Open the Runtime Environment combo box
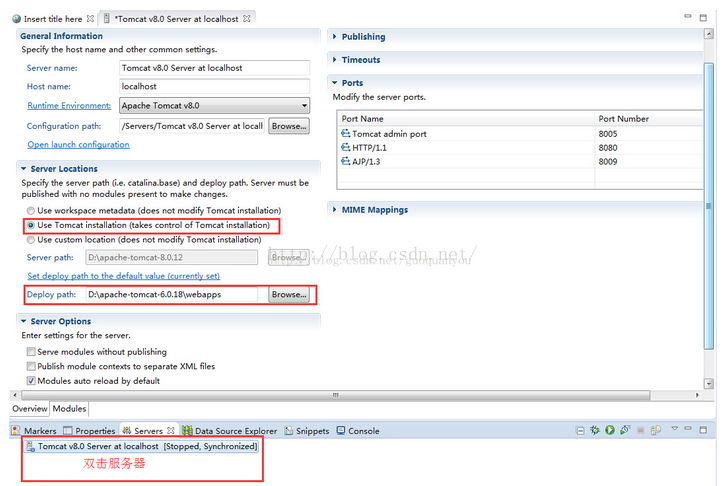The width and height of the screenshot is (726, 486). pos(214,106)
